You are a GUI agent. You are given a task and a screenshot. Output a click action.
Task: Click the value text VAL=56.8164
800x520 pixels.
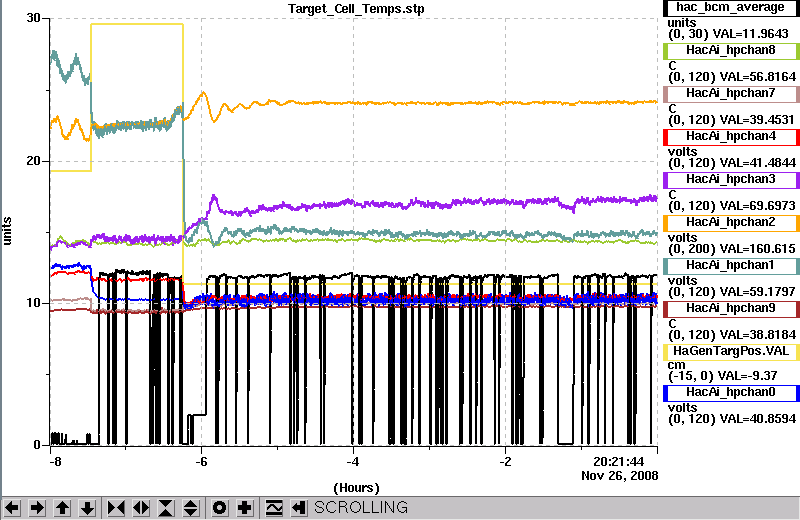[x=758, y=77]
